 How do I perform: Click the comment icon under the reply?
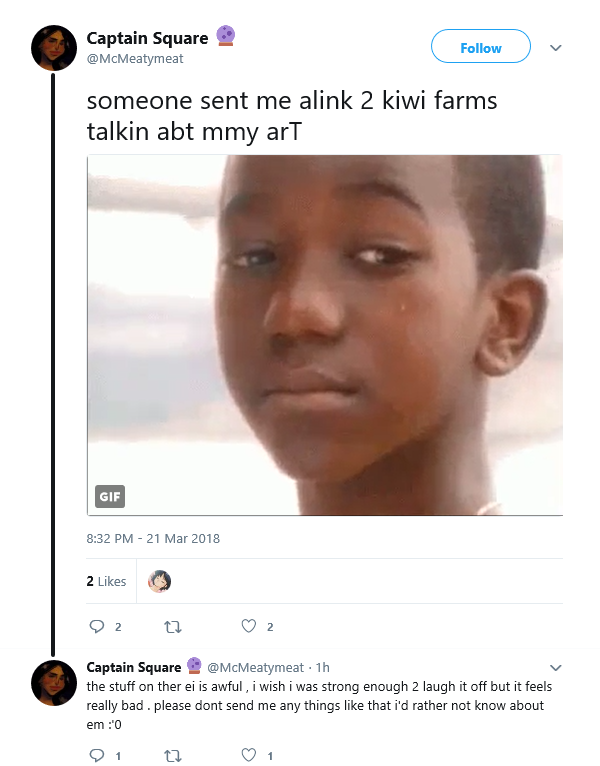97,755
